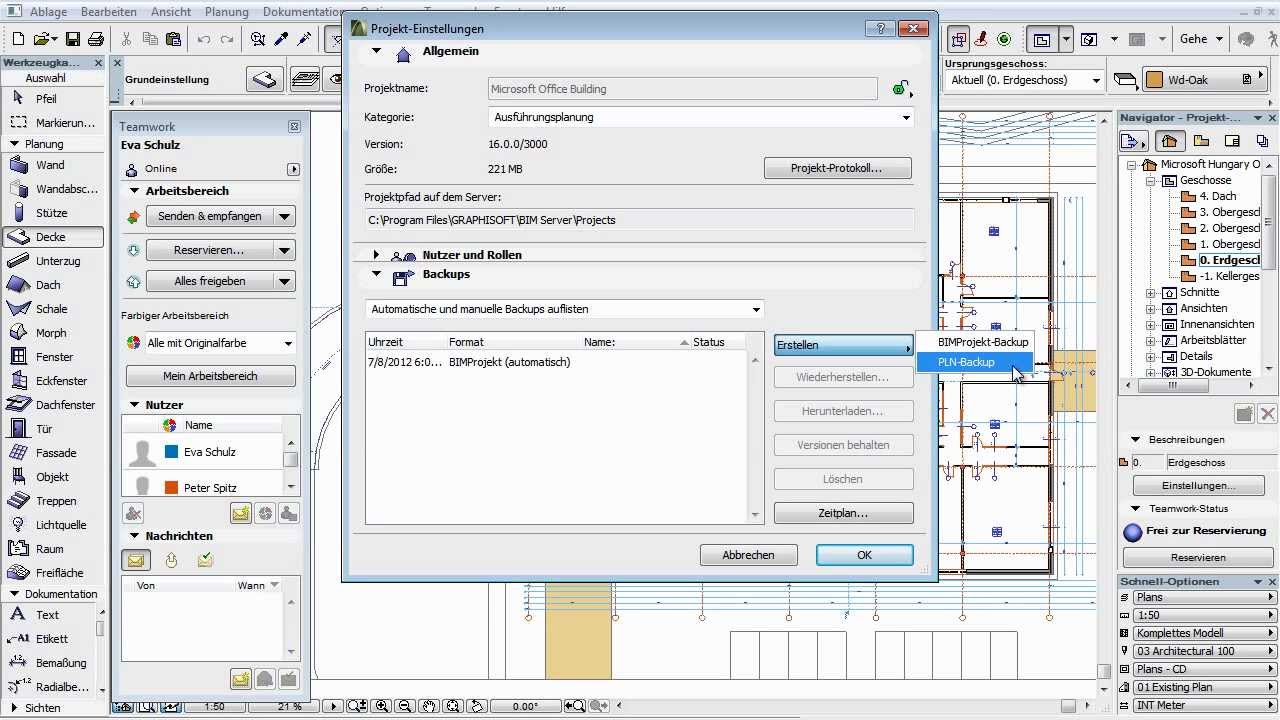Click the new document toolbar icon

[x=19, y=39]
